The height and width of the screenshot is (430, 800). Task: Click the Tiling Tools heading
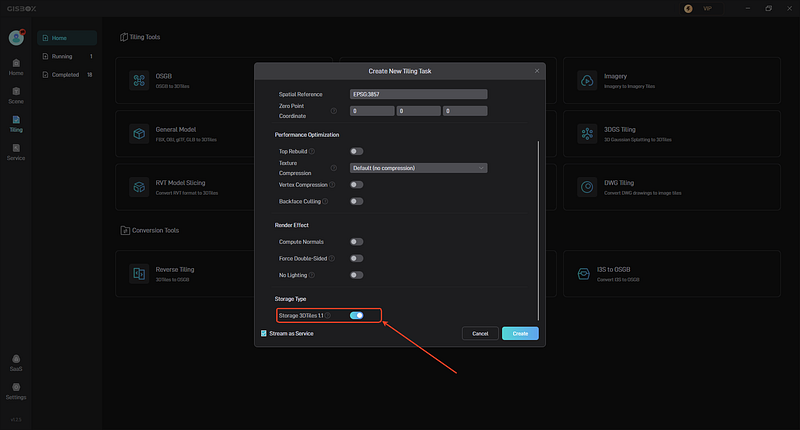pos(140,37)
